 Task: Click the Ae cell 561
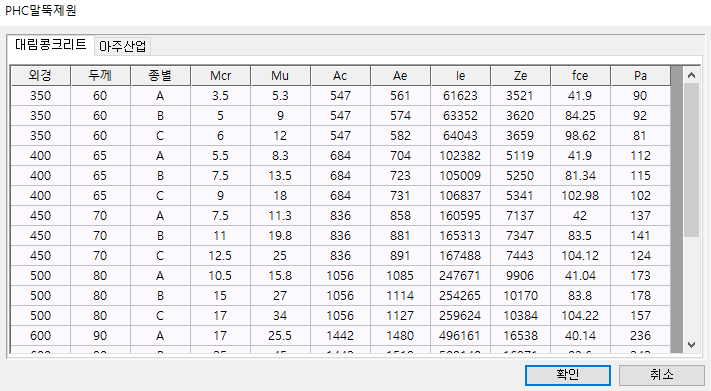[401, 96]
